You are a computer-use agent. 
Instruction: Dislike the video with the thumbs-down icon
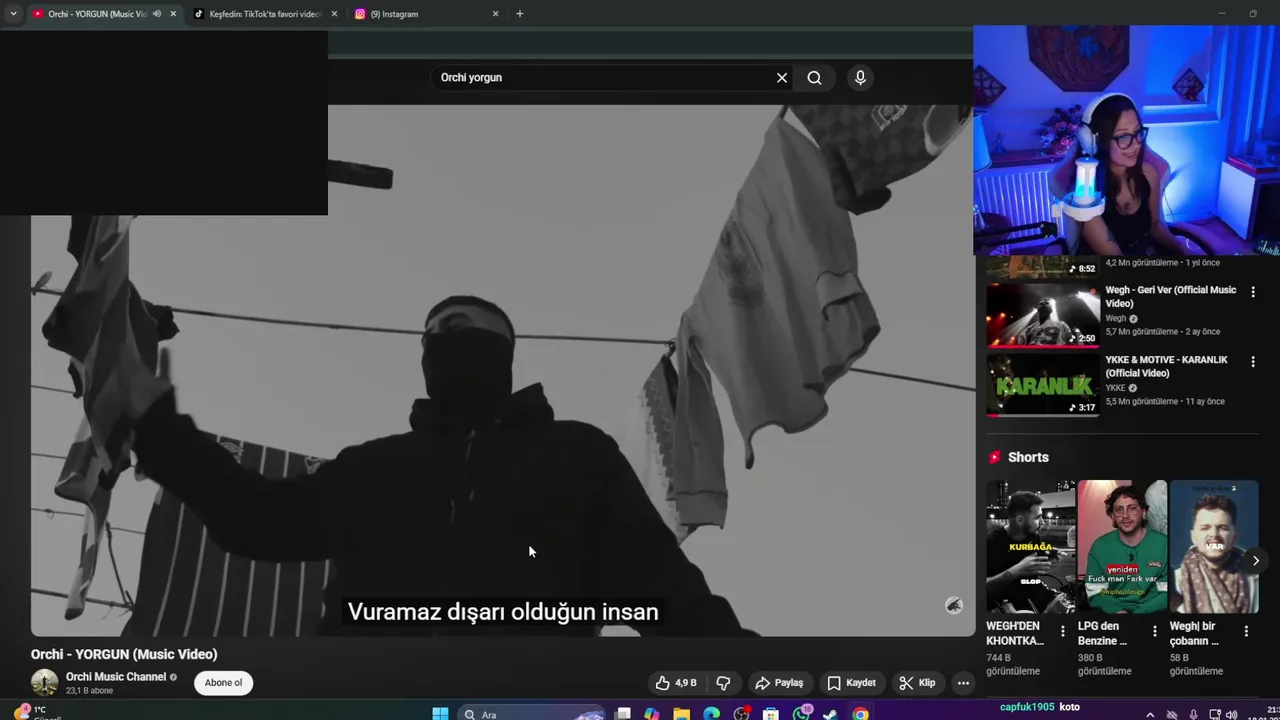click(723, 683)
